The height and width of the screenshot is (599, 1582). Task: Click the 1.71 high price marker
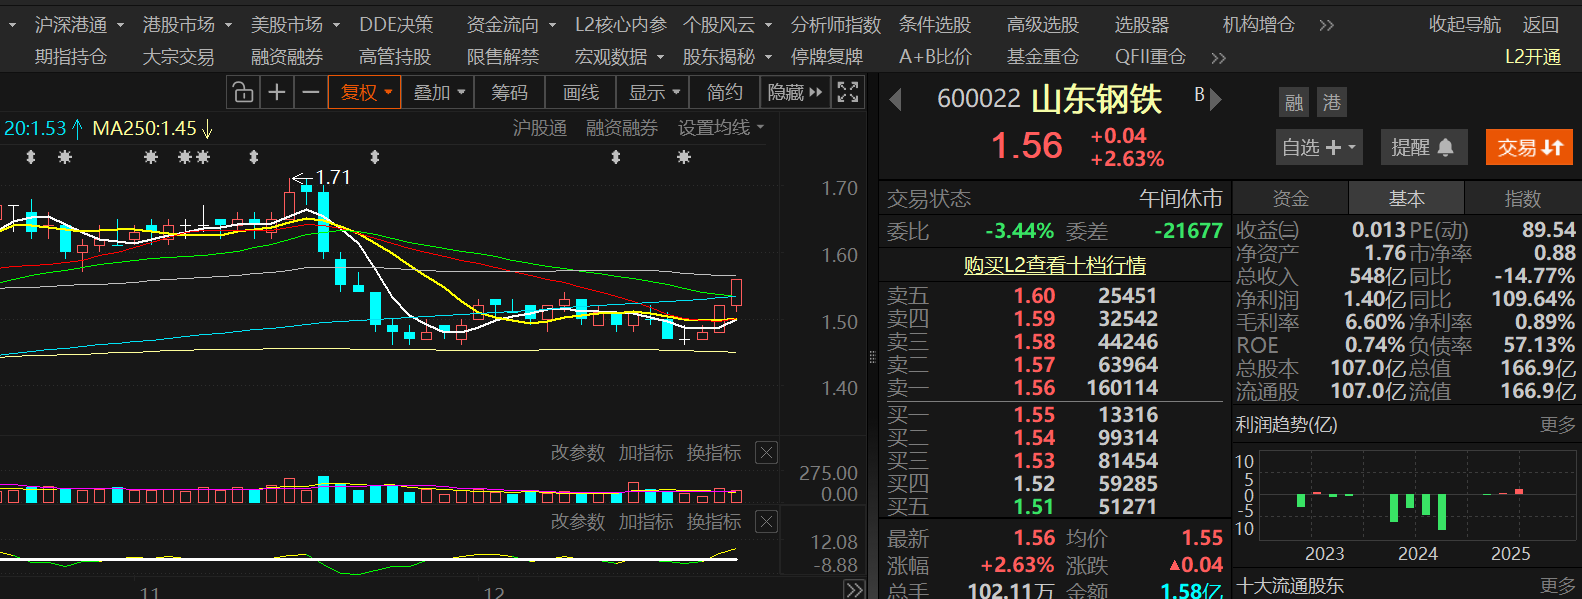pyautogui.click(x=333, y=177)
